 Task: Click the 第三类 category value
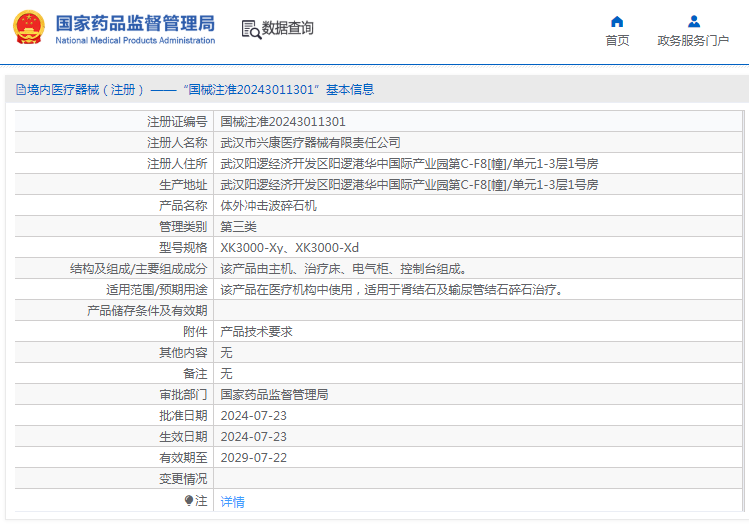238,227
